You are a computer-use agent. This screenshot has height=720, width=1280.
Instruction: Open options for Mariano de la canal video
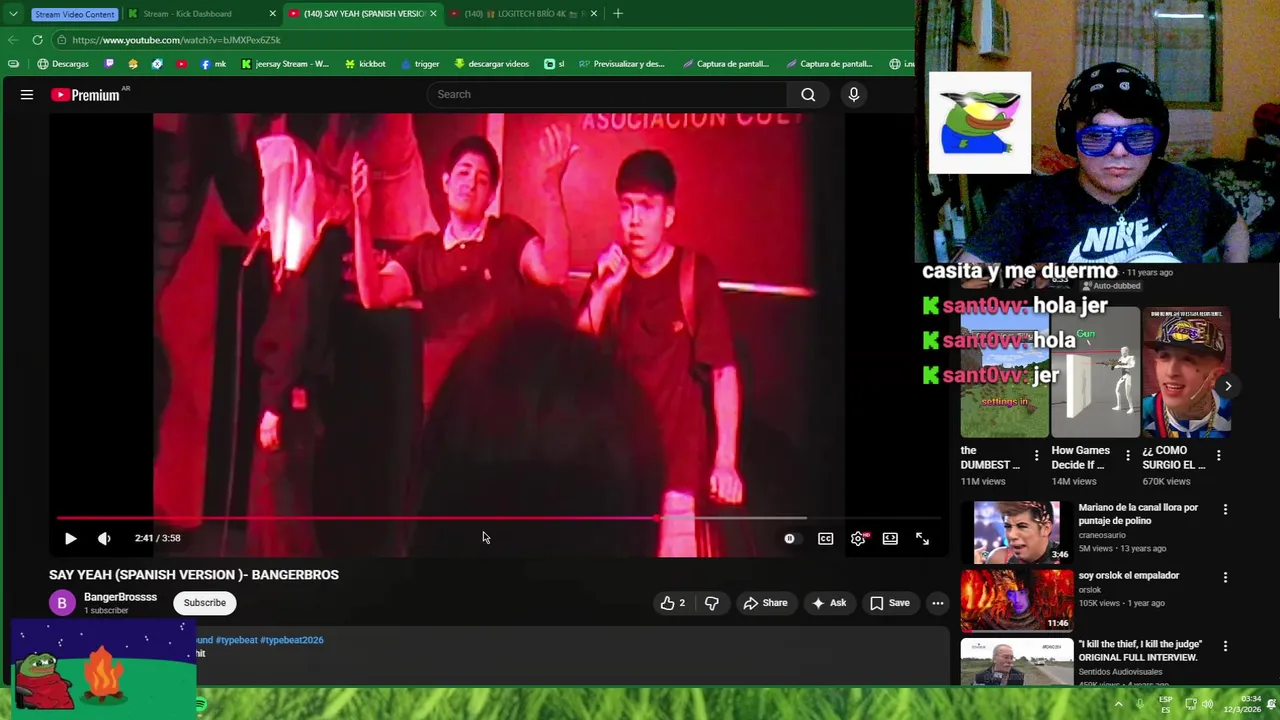(1225, 510)
